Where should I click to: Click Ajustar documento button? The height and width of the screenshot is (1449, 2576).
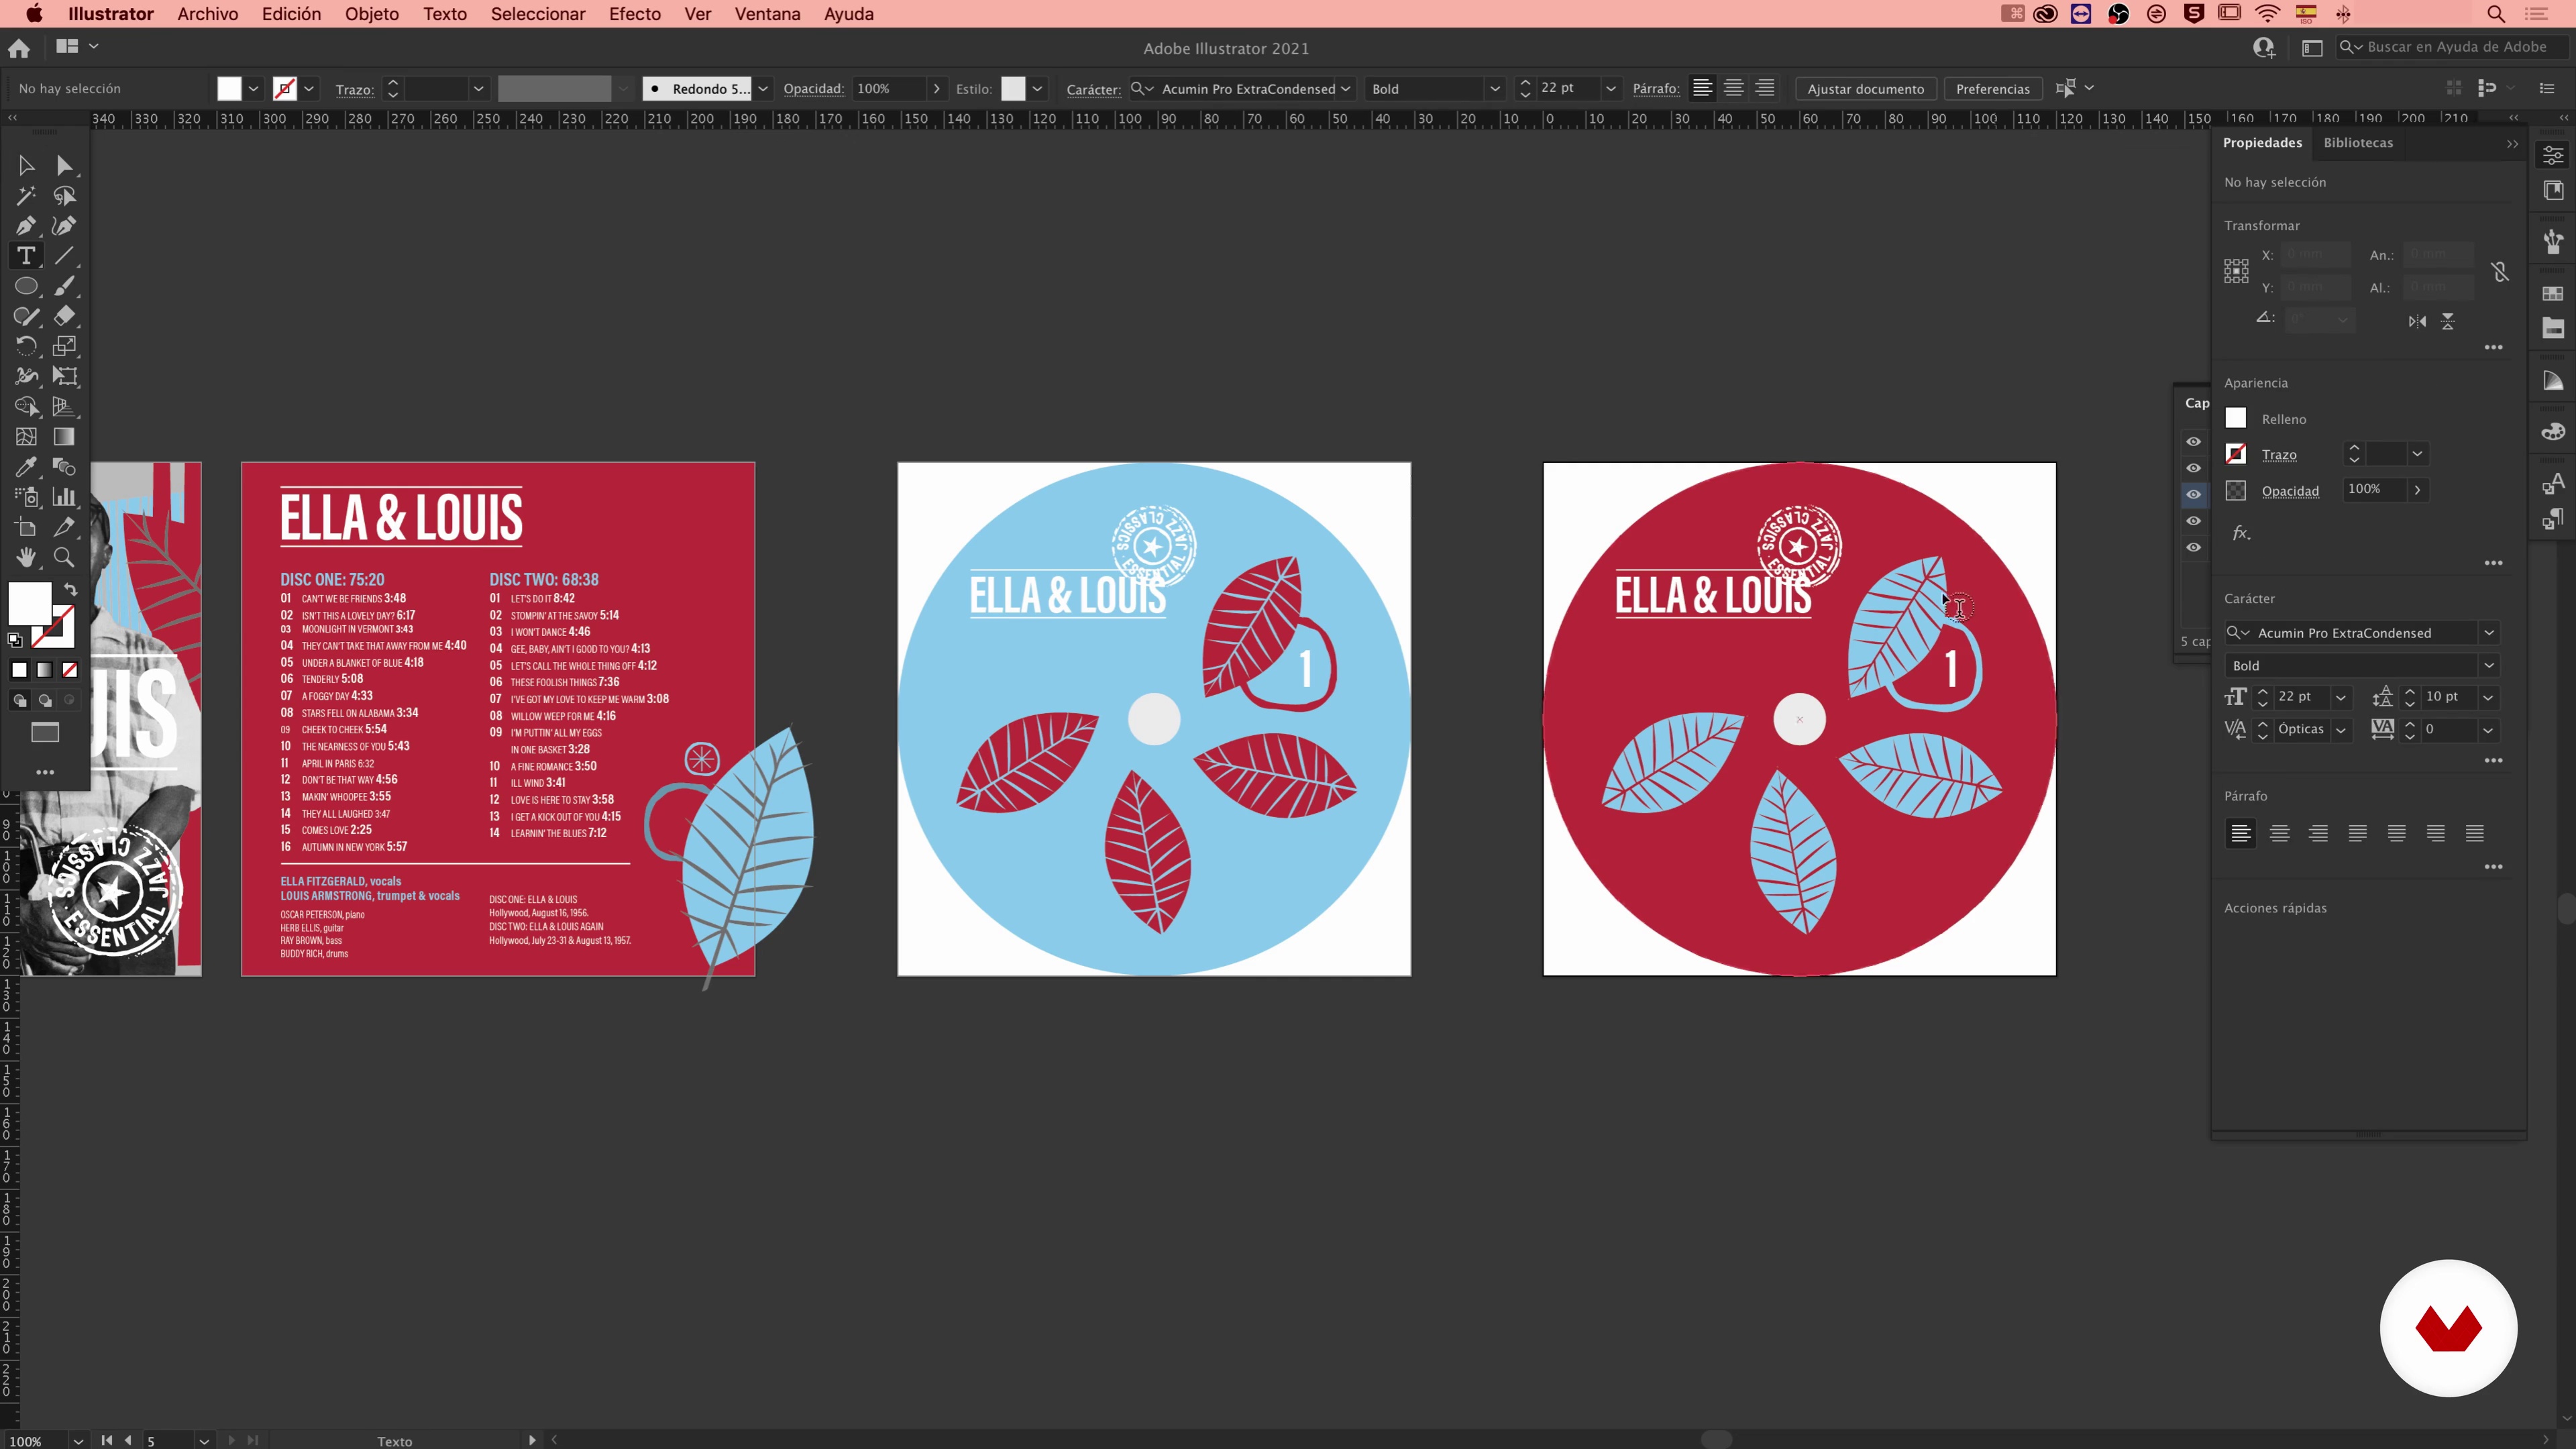coord(1865,89)
